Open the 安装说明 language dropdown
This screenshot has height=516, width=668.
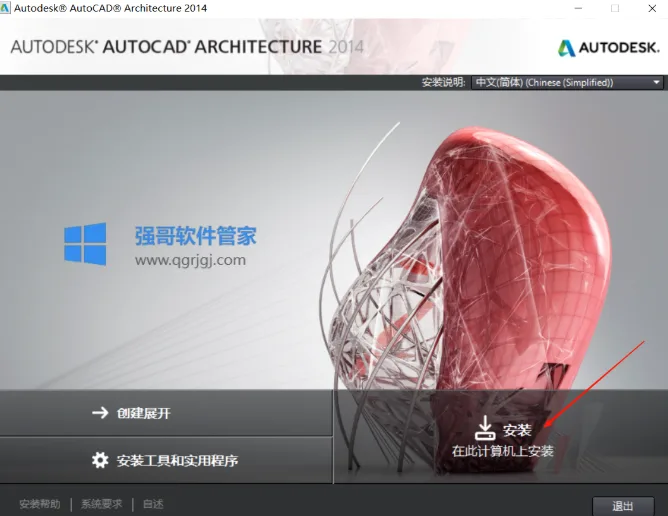tap(567, 82)
